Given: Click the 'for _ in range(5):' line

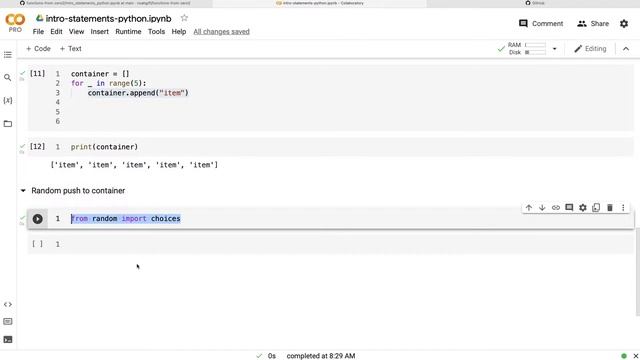Looking at the screenshot, I should tap(109, 83).
